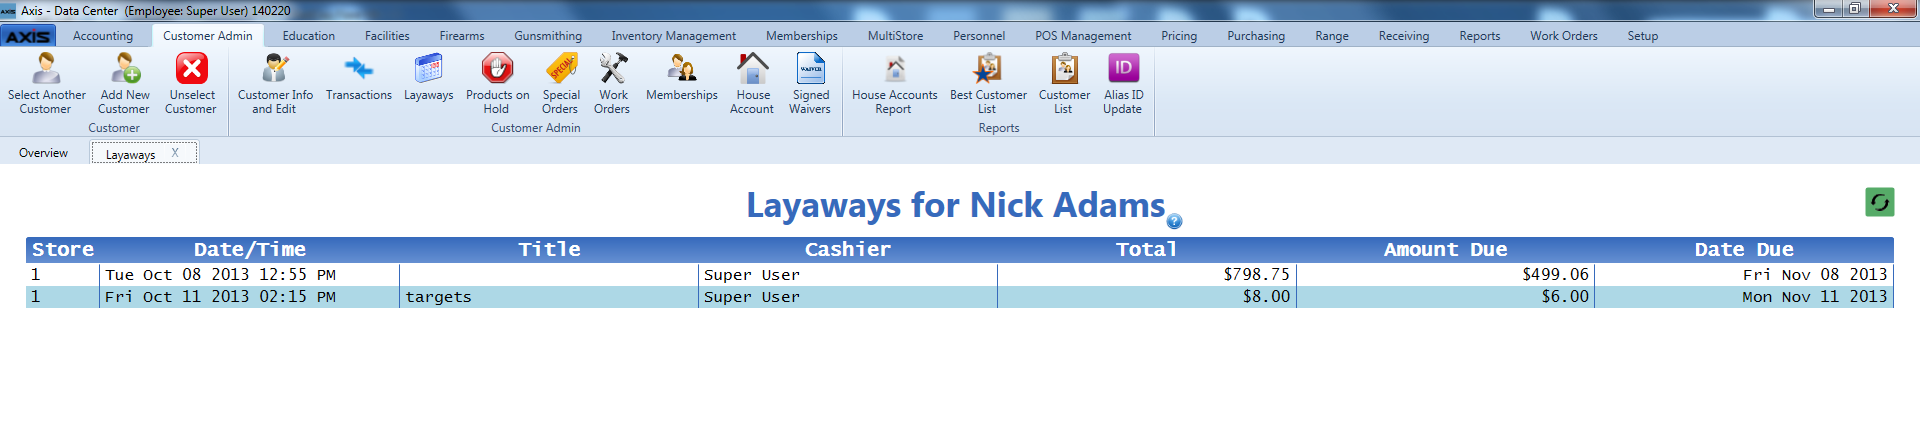Image resolution: width=1920 pixels, height=422 pixels.
Task: Open Inventory Management tab
Action: point(673,36)
